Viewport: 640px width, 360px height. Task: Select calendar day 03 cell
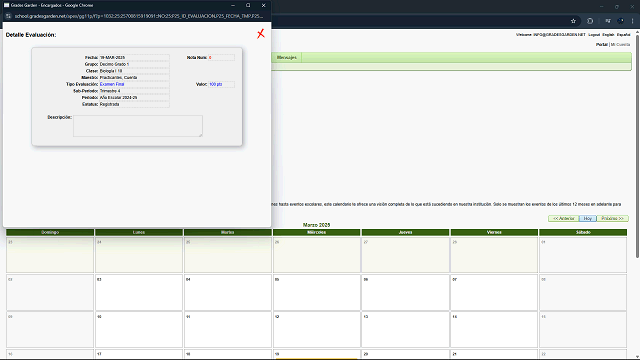[139, 292]
